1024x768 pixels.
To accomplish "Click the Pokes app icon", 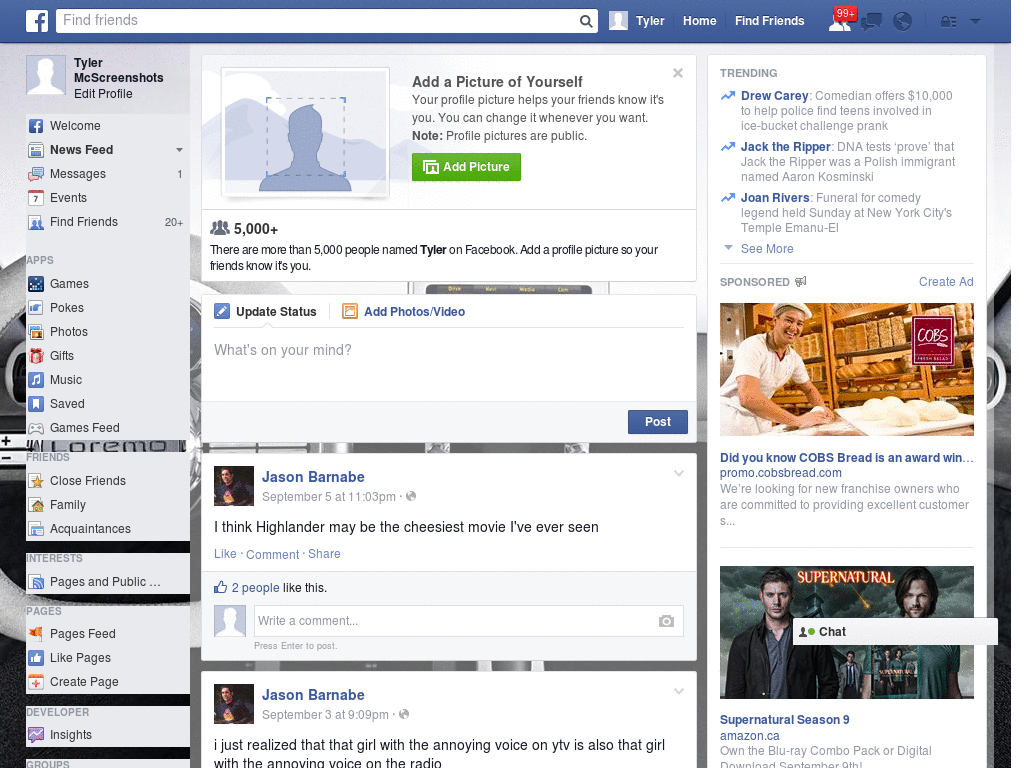I will click(36, 308).
